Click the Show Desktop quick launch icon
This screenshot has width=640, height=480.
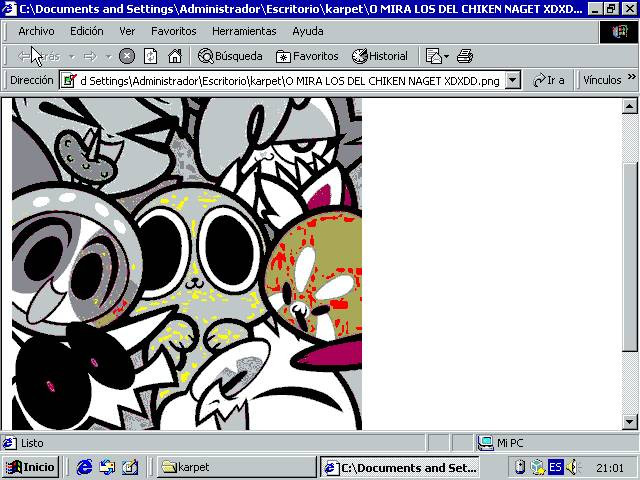(x=130, y=467)
